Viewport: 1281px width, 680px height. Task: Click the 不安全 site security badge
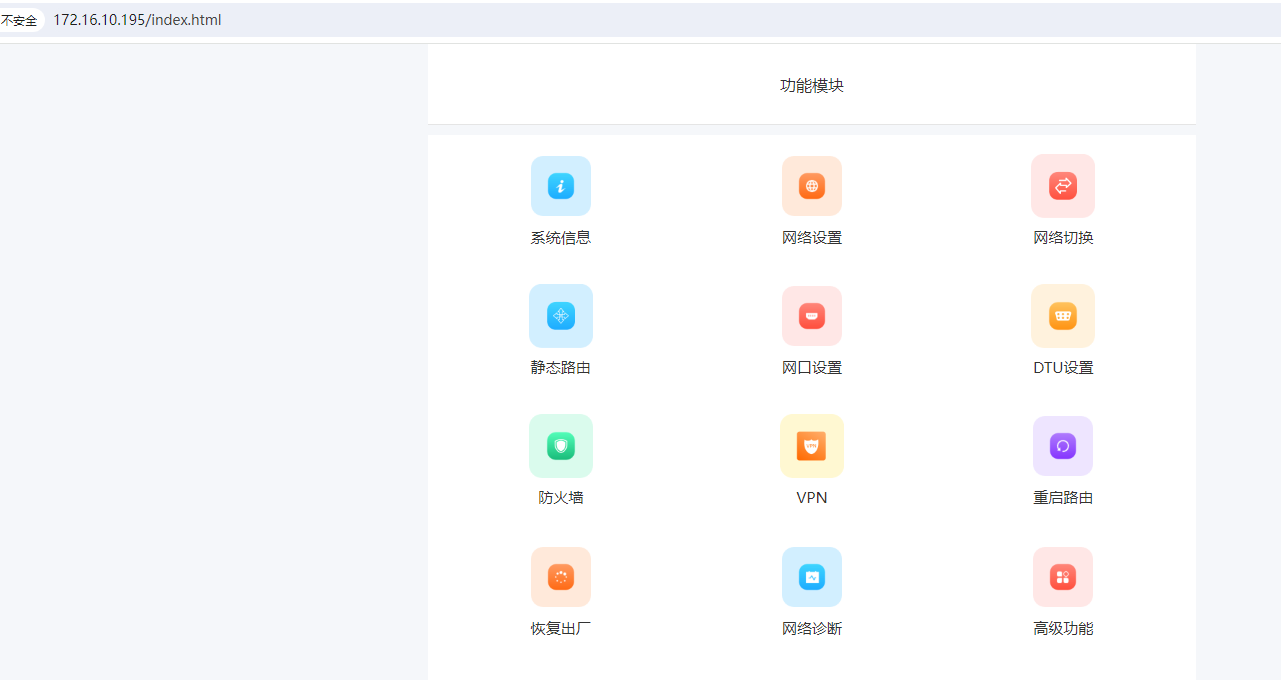tap(19, 20)
